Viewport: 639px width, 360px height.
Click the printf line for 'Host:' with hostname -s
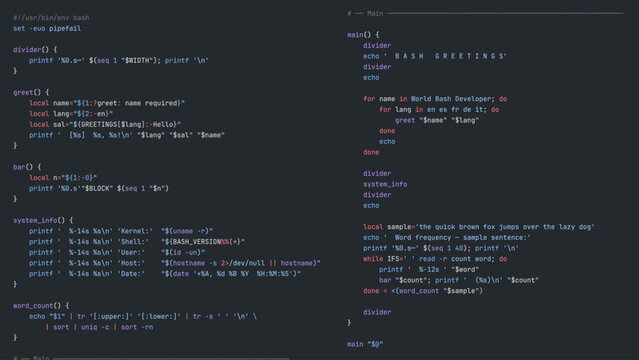pyautogui.click(x=175, y=263)
